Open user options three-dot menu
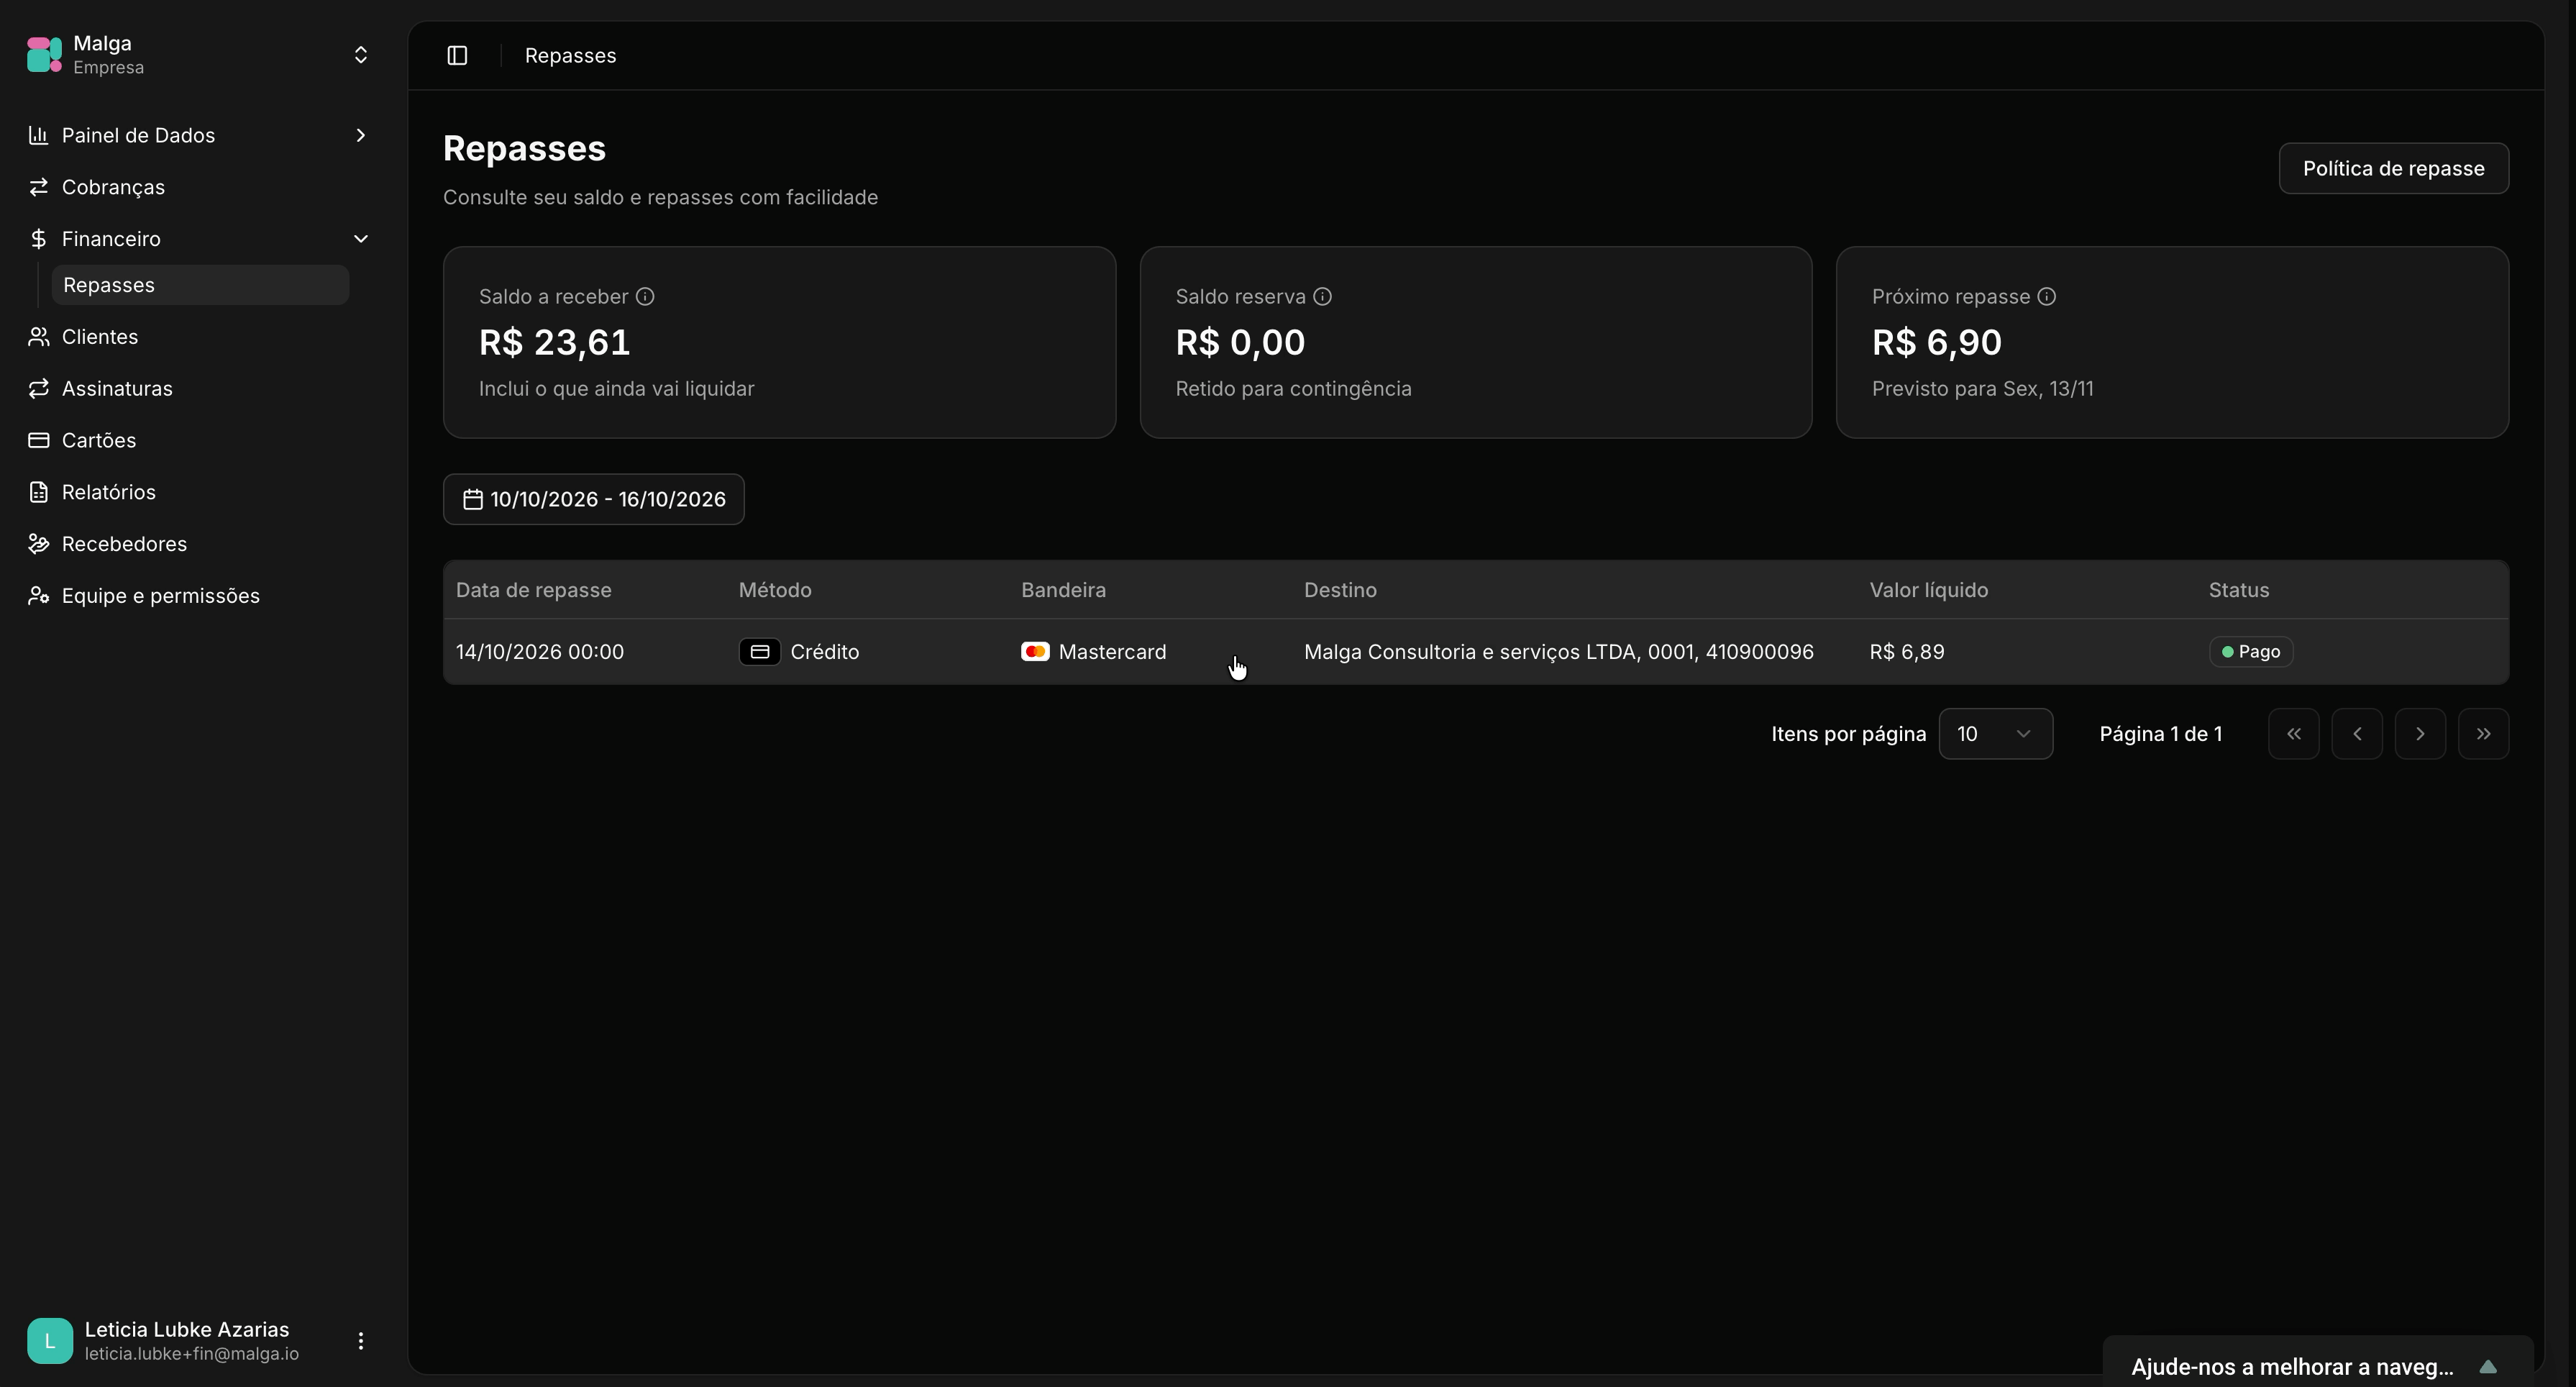 click(361, 1341)
